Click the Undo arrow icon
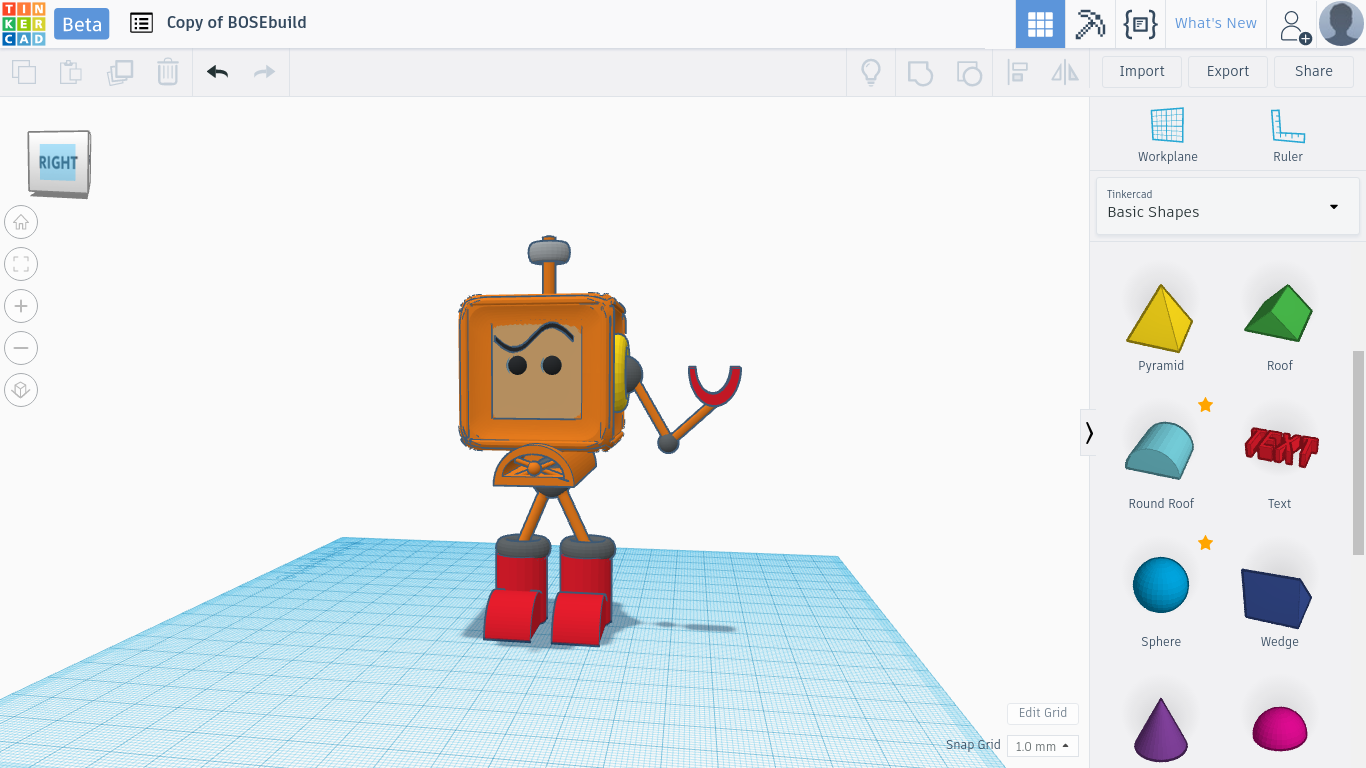The image size is (1366, 768). [217, 72]
